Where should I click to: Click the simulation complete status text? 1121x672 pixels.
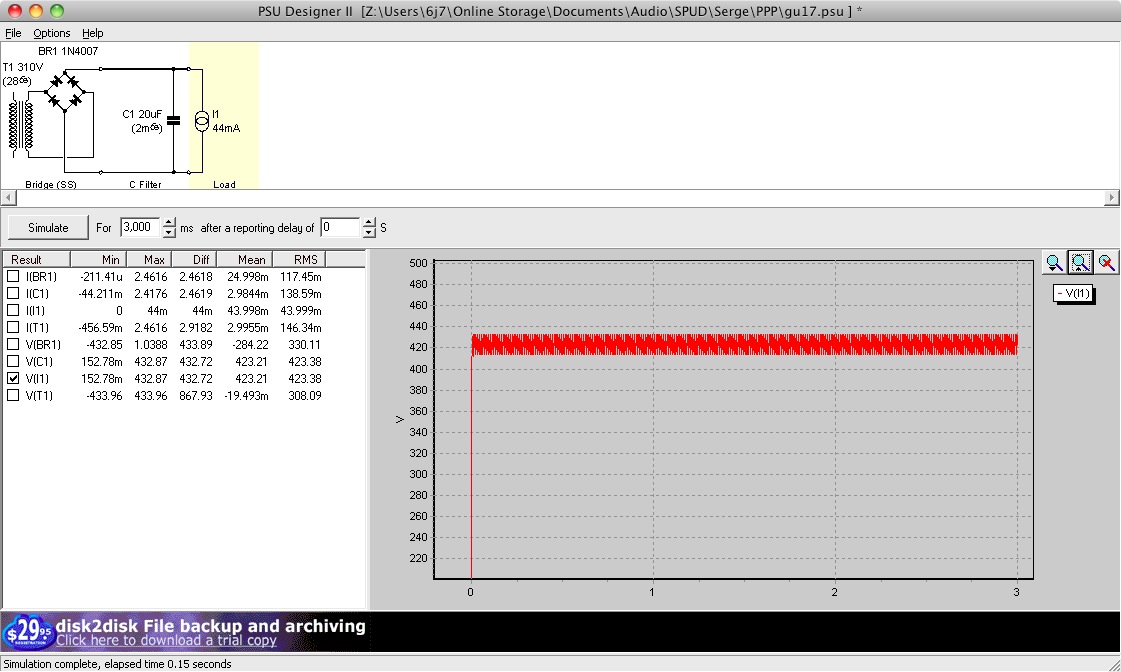[x=117, y=664]
